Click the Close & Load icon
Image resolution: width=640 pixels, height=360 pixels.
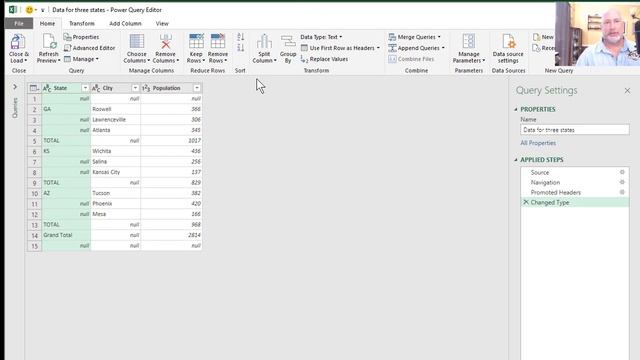[x=18, y=42]
